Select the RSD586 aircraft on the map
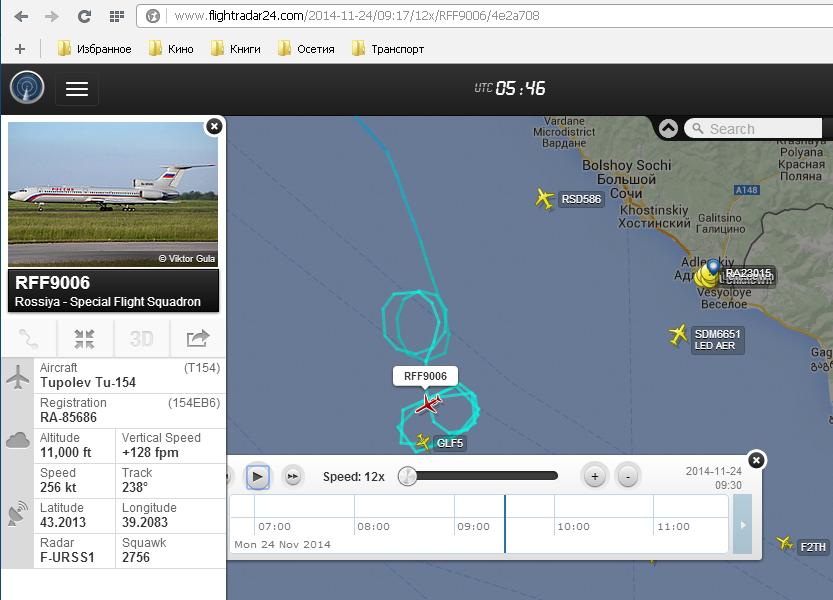Screen dimensions: 833x600 [x=545, y=199]
